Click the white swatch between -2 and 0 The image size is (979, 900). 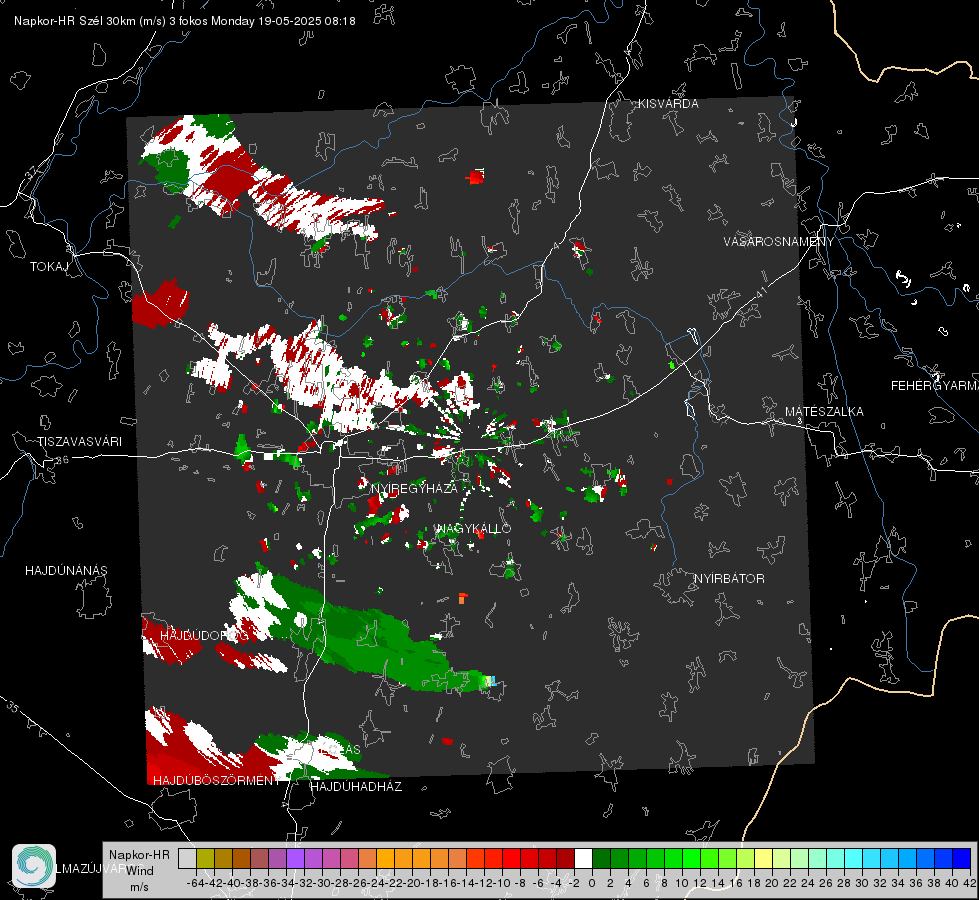tap(583, 858)
